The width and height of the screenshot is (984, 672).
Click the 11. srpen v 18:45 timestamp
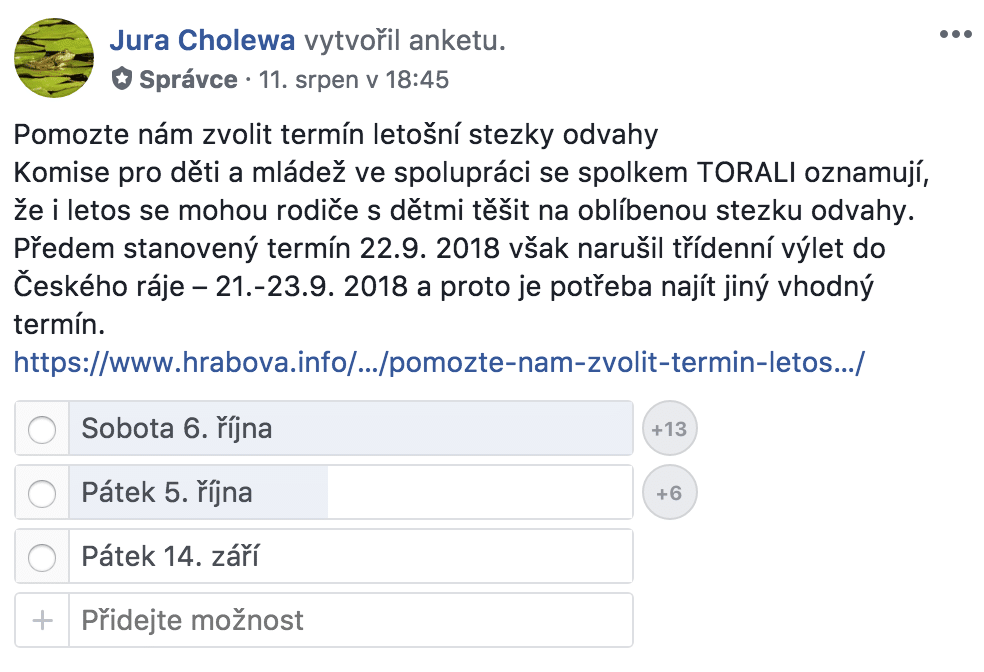click(x=354, y=80)
